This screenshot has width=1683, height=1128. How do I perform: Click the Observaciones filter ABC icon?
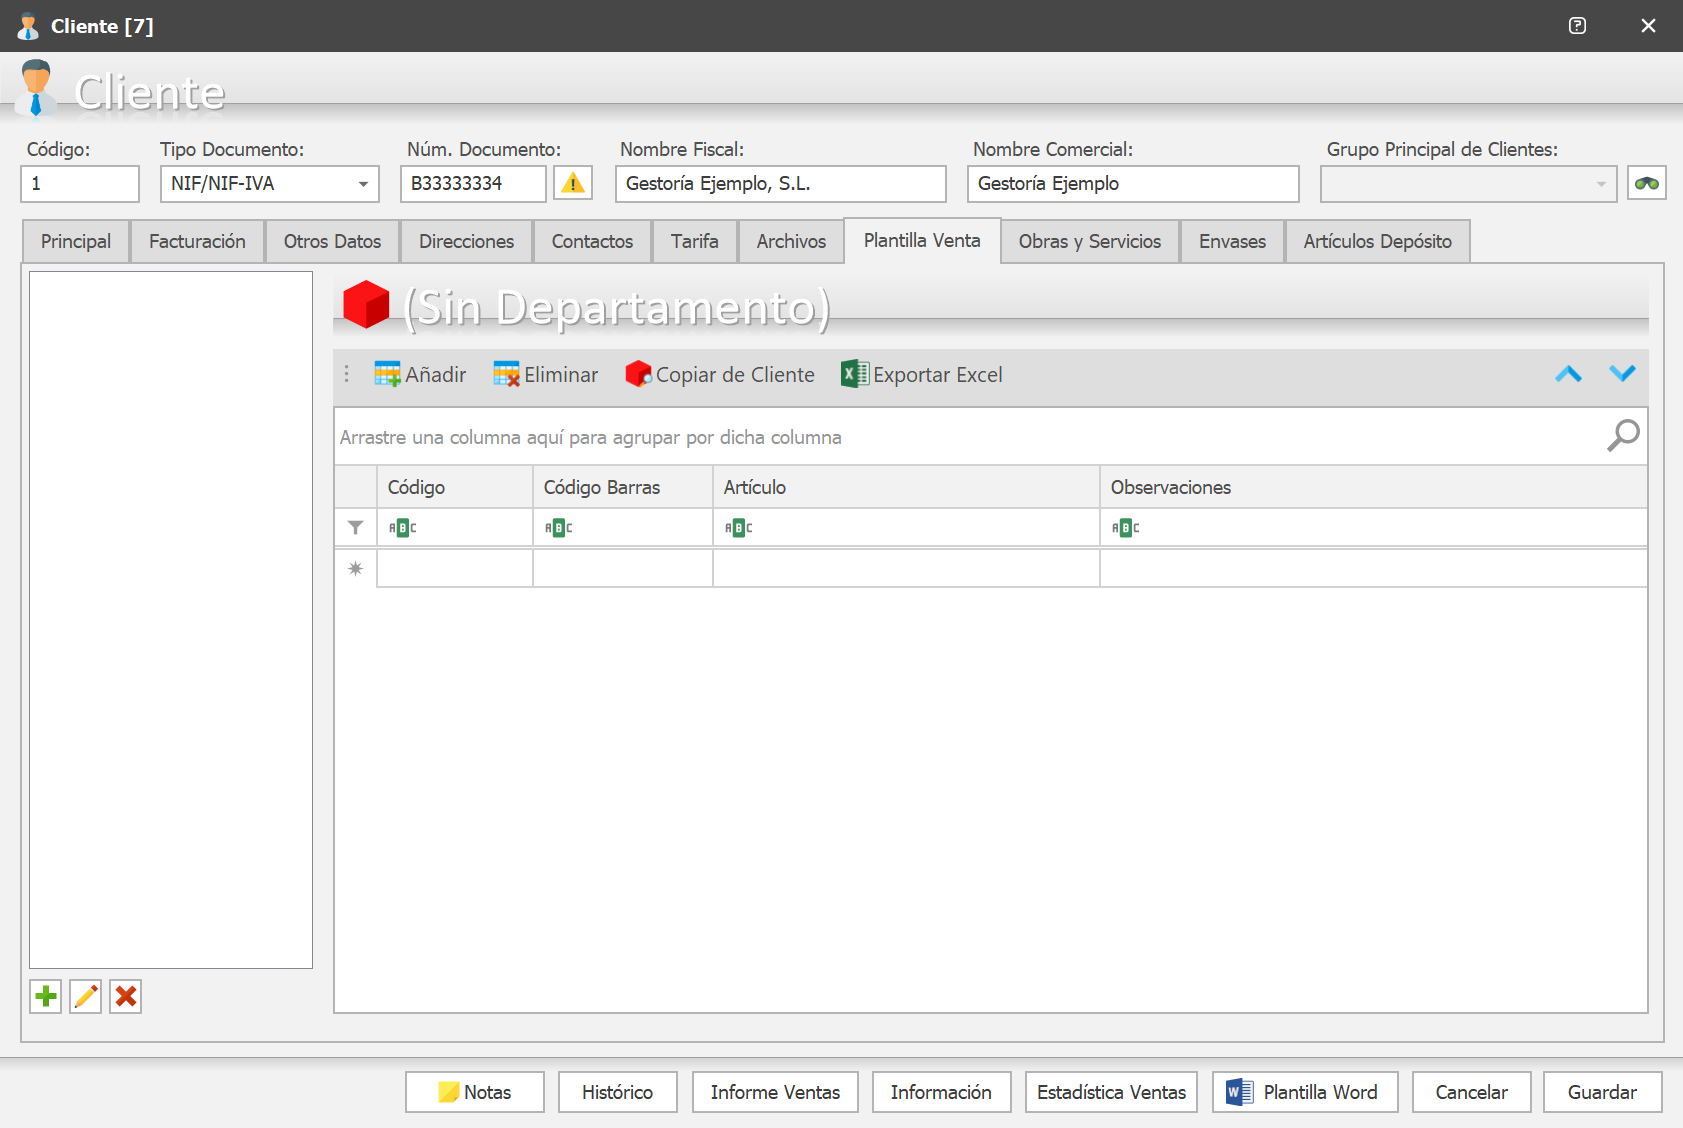(x=1125, y=528)
